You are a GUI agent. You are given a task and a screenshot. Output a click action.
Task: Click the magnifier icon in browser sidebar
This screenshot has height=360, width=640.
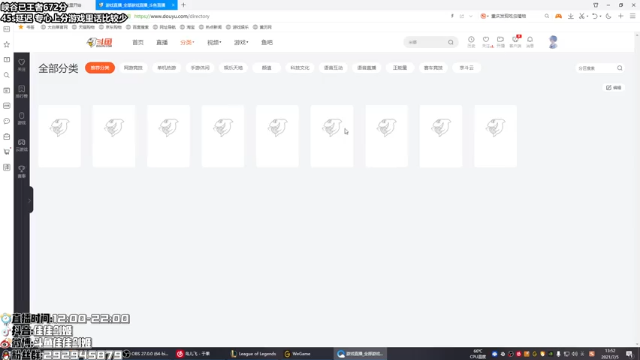[x=7, y=75]
